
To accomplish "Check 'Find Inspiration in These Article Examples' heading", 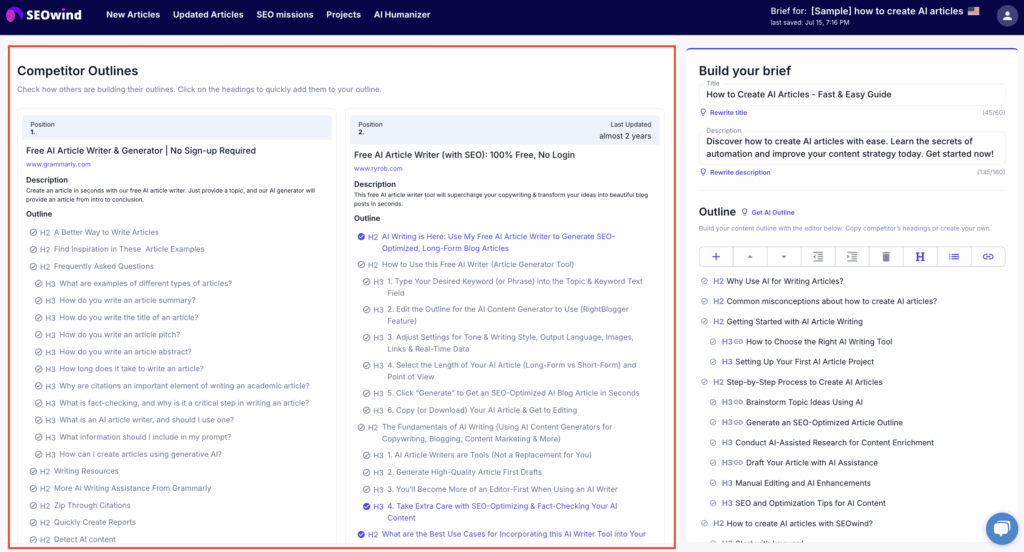I will [33, 250].
